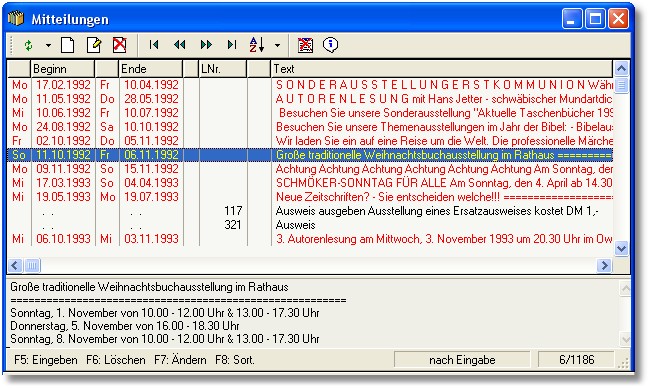Click detail line 'Donnerstag, 5. November'
The width and height of the screenshot is (649, 389).
pos(125,326)
